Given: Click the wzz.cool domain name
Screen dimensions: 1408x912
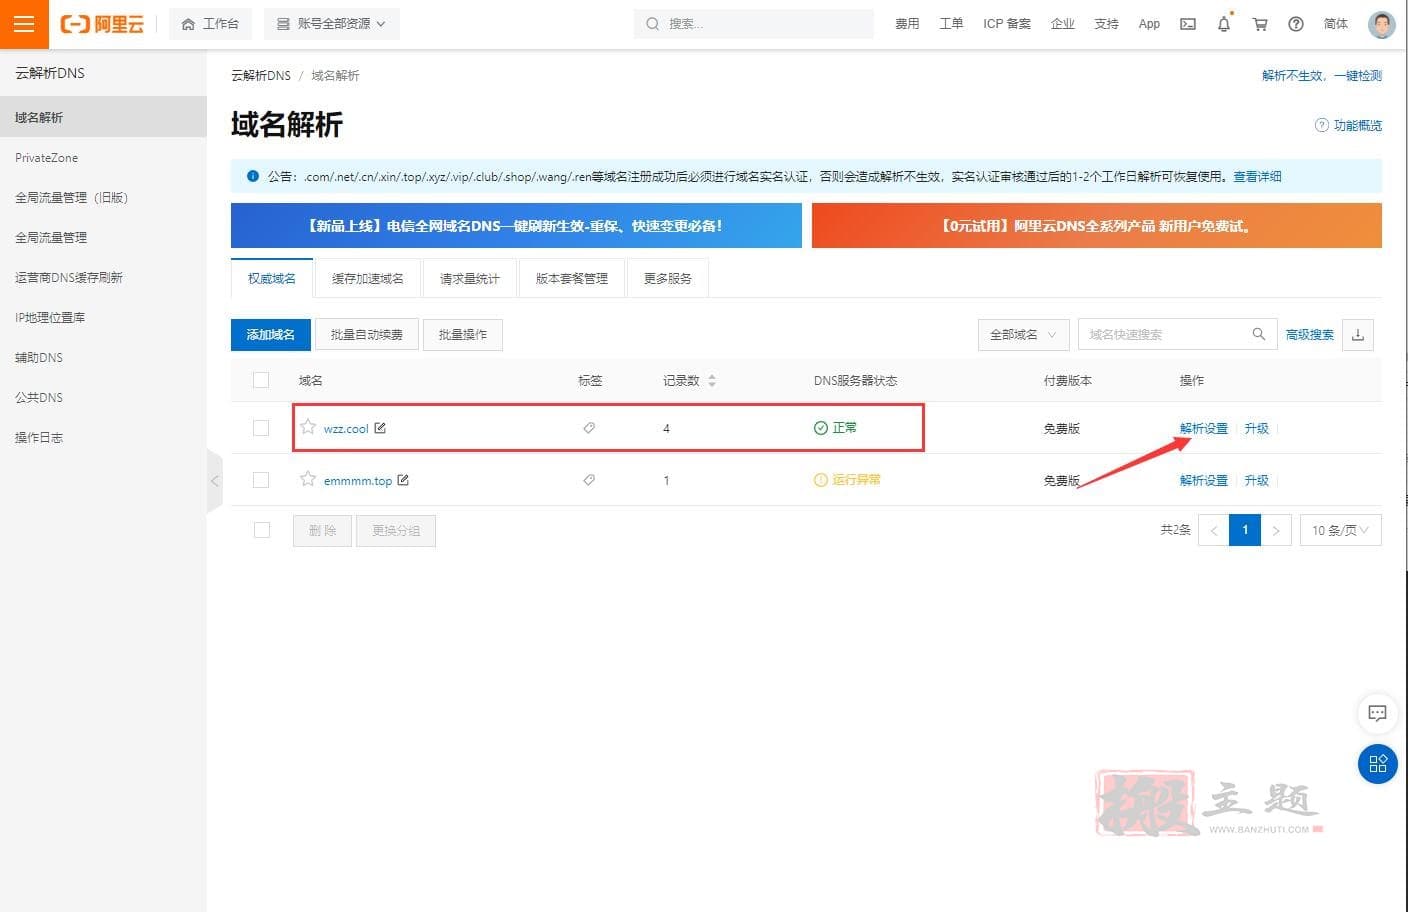Looking at the screenshot, I should click(x=346, y=428).
